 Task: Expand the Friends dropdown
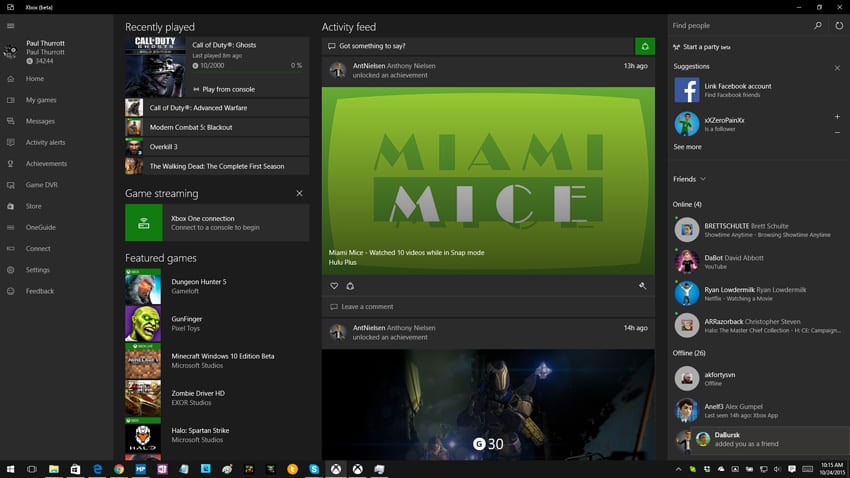pos(690,179)
